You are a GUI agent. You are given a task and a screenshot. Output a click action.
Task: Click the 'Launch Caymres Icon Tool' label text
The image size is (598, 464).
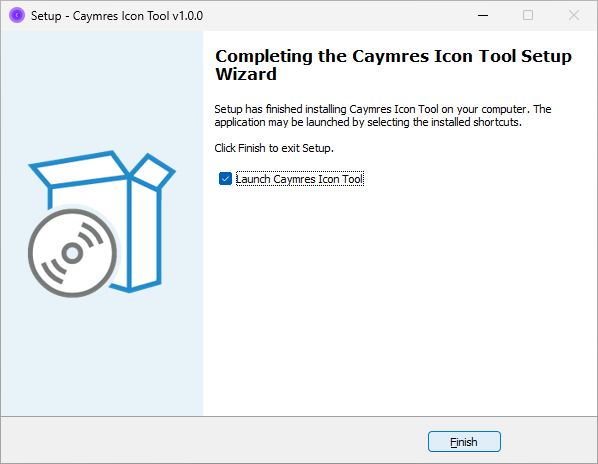tap(299, 179)
